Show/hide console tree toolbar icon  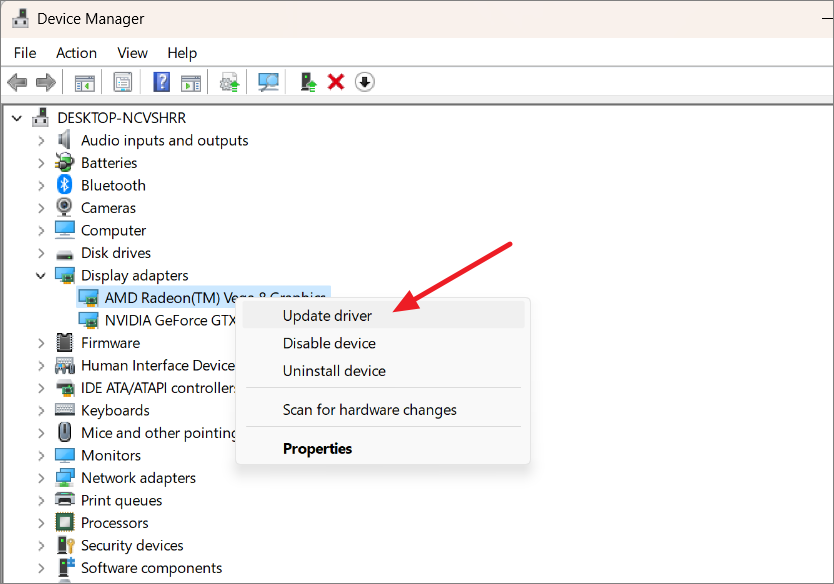tap(85, 82)
